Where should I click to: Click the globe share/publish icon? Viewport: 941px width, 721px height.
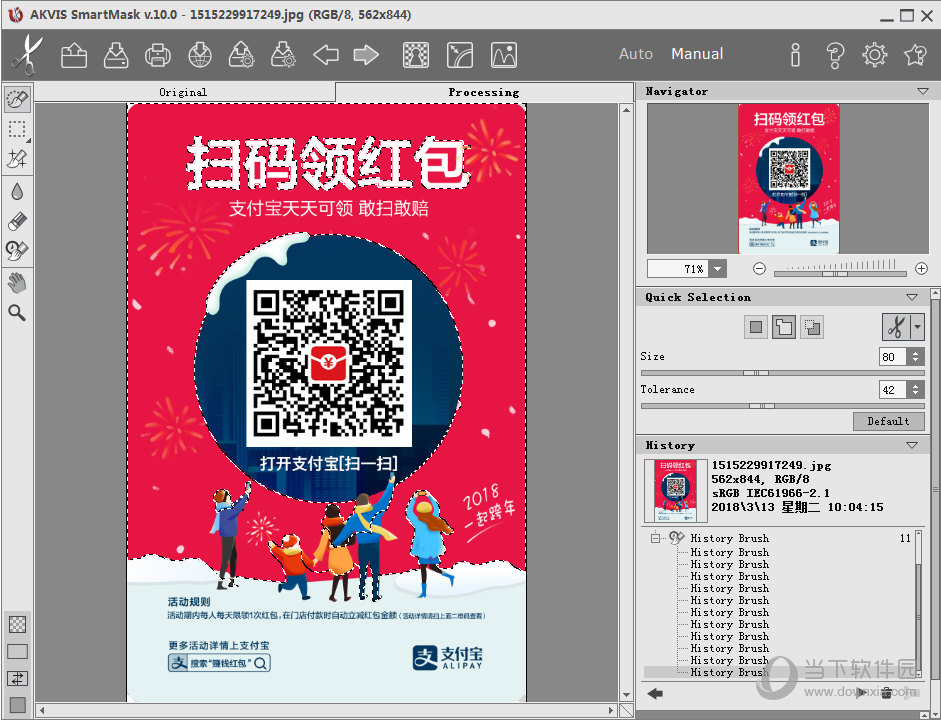[200, 55]
